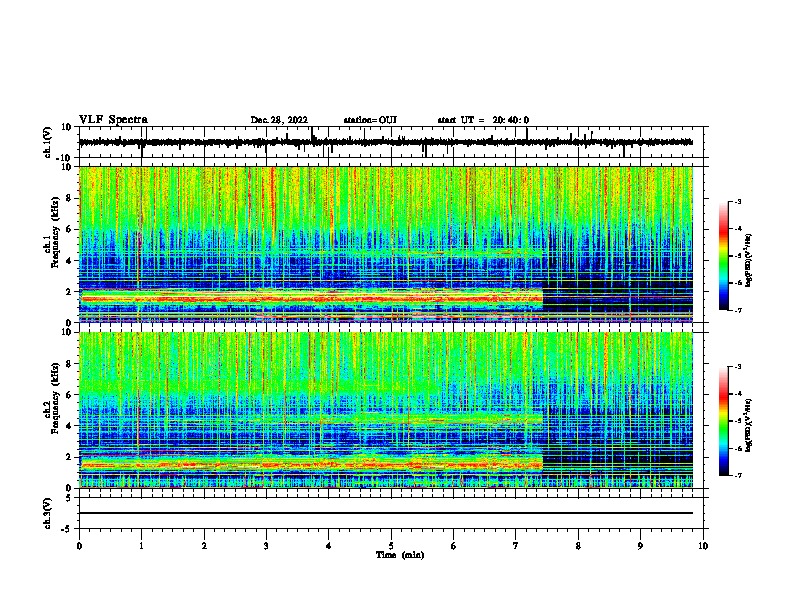Viewport: 792px width, 612px height.
Task: Click the 6 kHz tick on ch.2 frequency axis
Action: (x=69, y=395)
